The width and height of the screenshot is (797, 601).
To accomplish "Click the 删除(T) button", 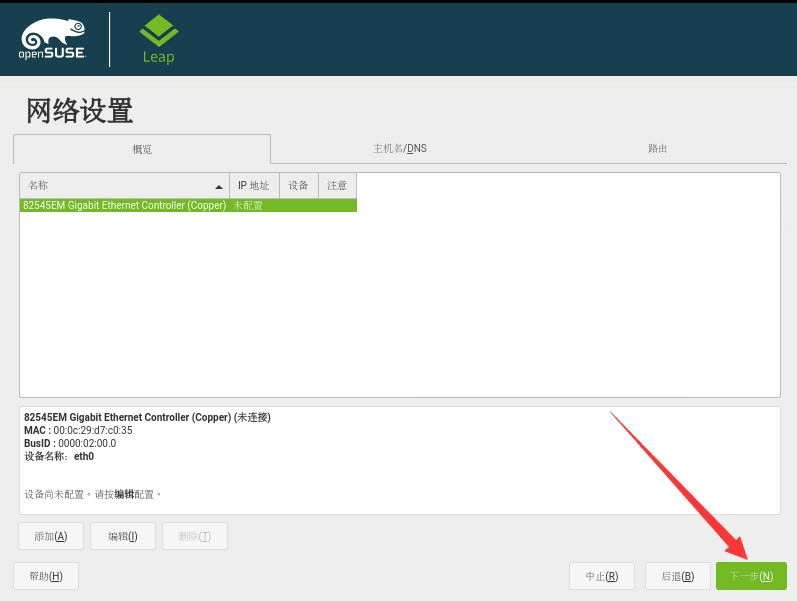I will click(x=195, y=536).
